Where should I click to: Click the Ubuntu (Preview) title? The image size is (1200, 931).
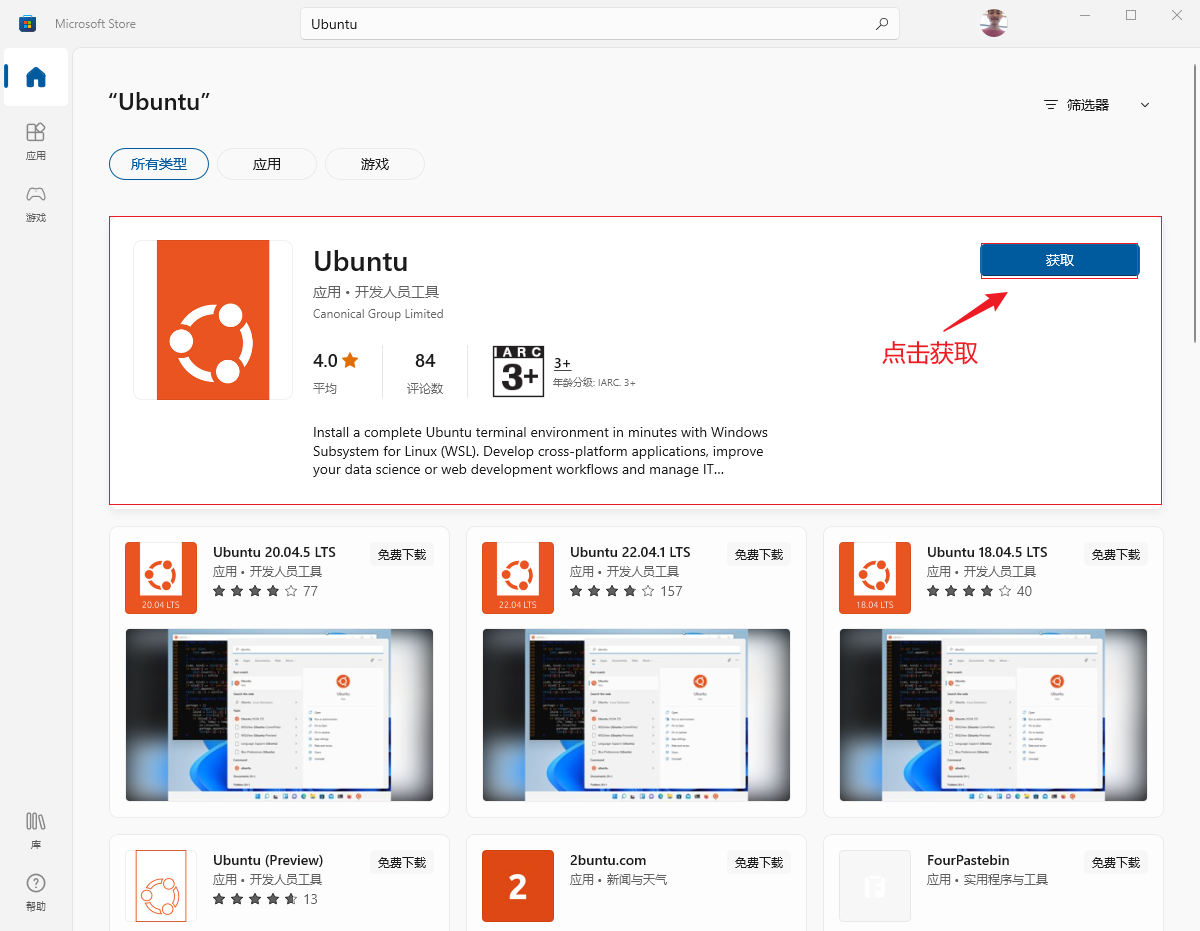[268, 860]
